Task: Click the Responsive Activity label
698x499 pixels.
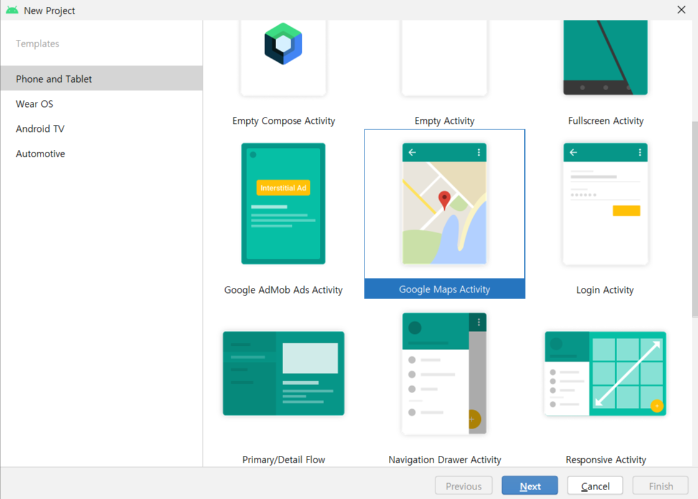Action: pos(605,459)
